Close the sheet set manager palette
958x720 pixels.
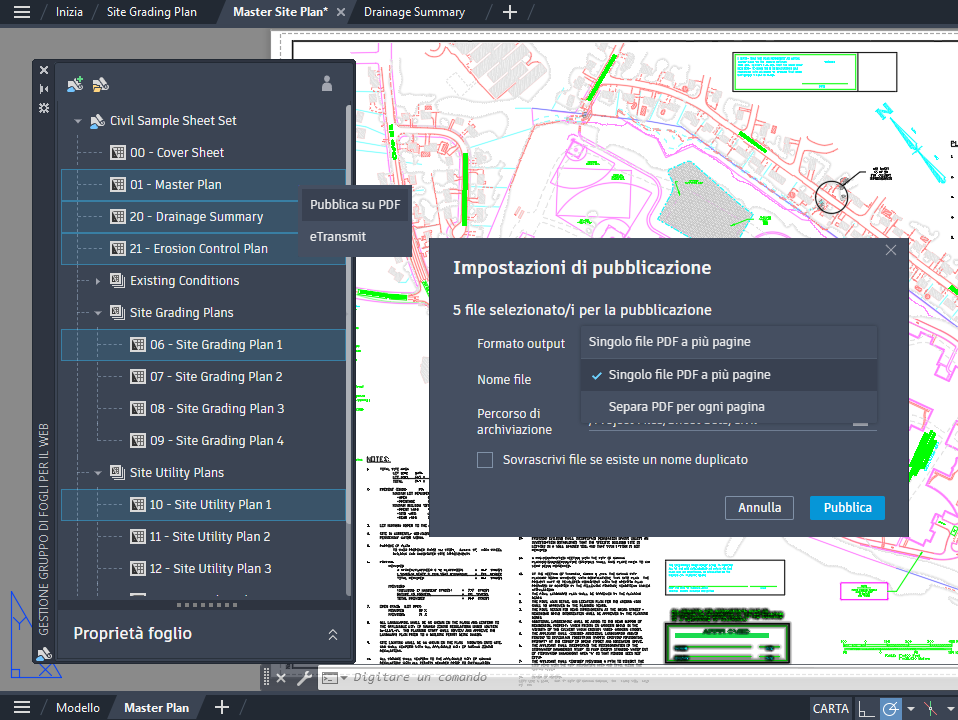[44, 70]
